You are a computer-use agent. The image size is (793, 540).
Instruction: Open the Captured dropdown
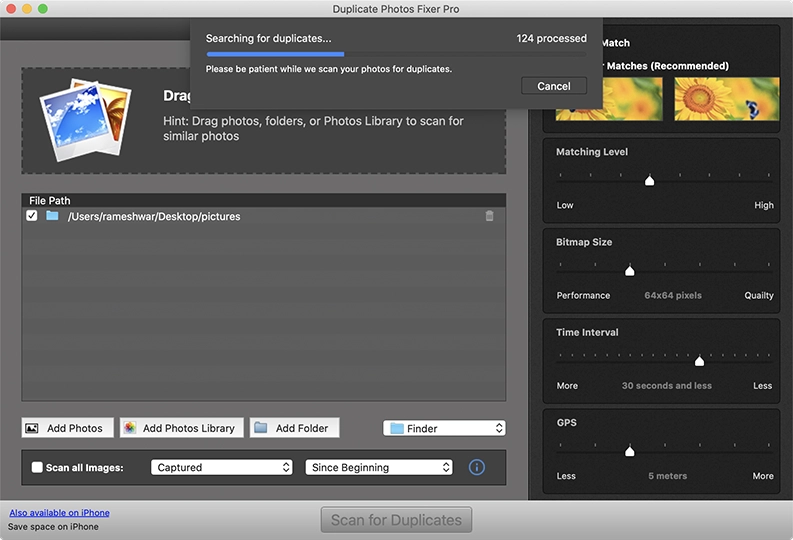coord(222,467)
